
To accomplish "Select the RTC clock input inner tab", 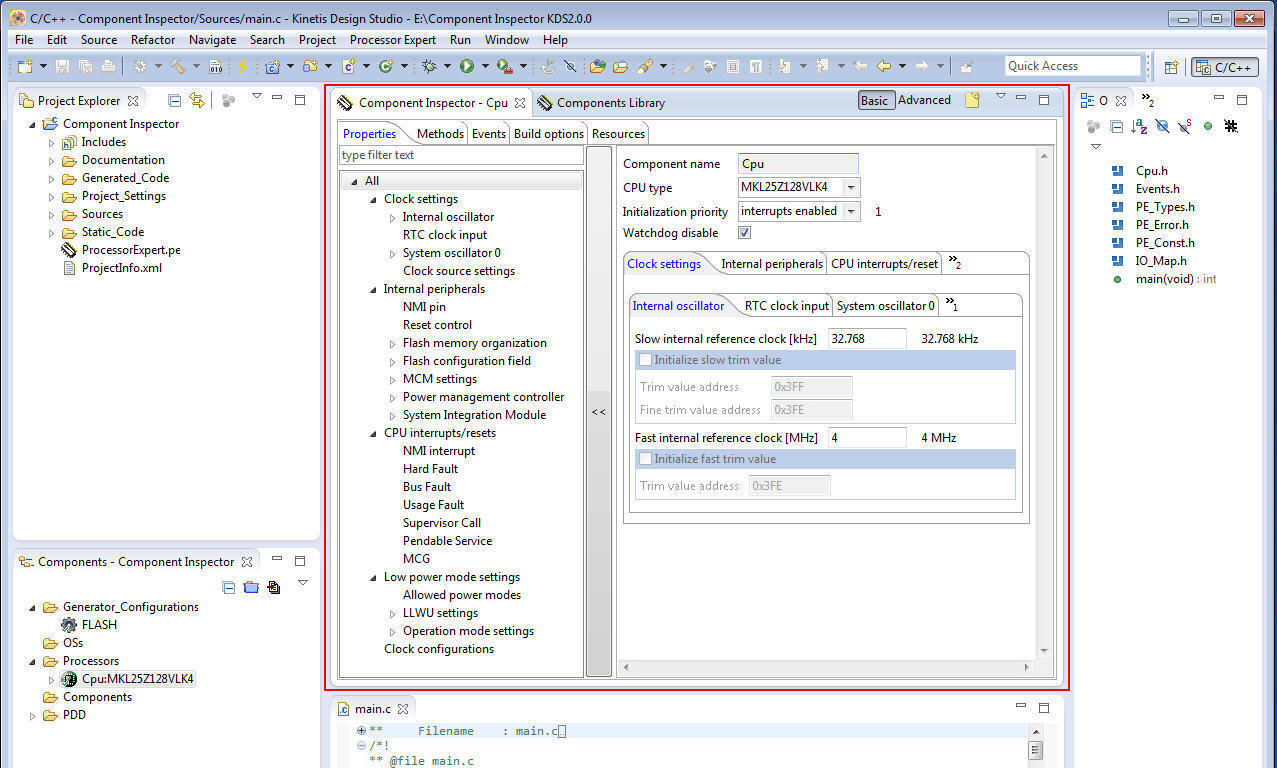I will coord(787,305).
